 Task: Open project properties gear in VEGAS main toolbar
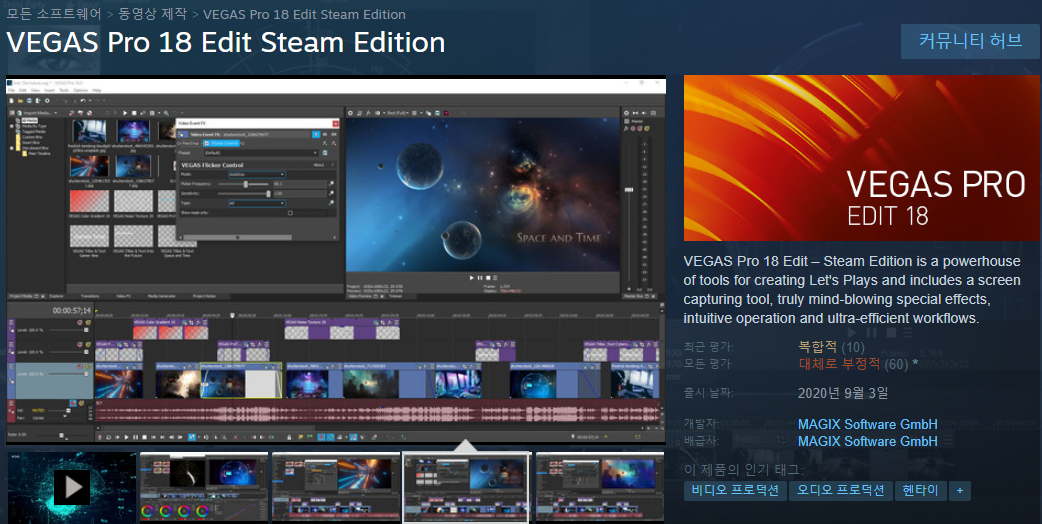(47, 101)
